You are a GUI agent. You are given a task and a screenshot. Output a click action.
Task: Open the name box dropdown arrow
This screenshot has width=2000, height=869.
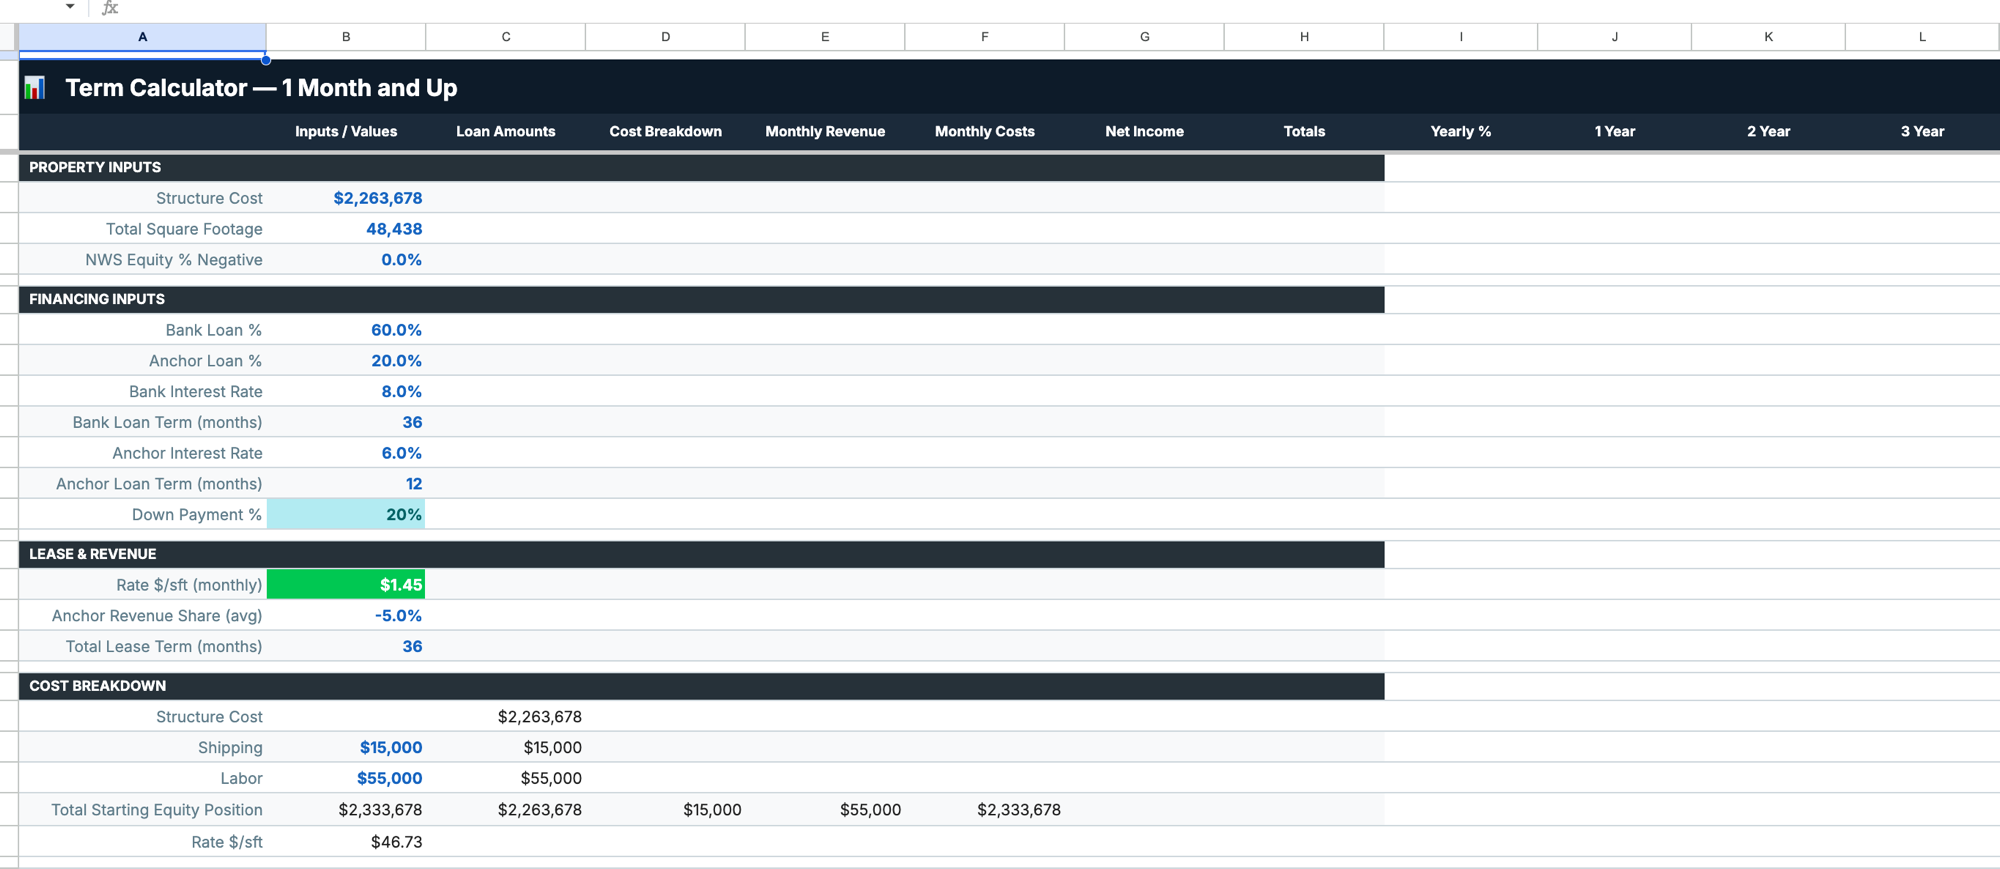coord(70,7)
